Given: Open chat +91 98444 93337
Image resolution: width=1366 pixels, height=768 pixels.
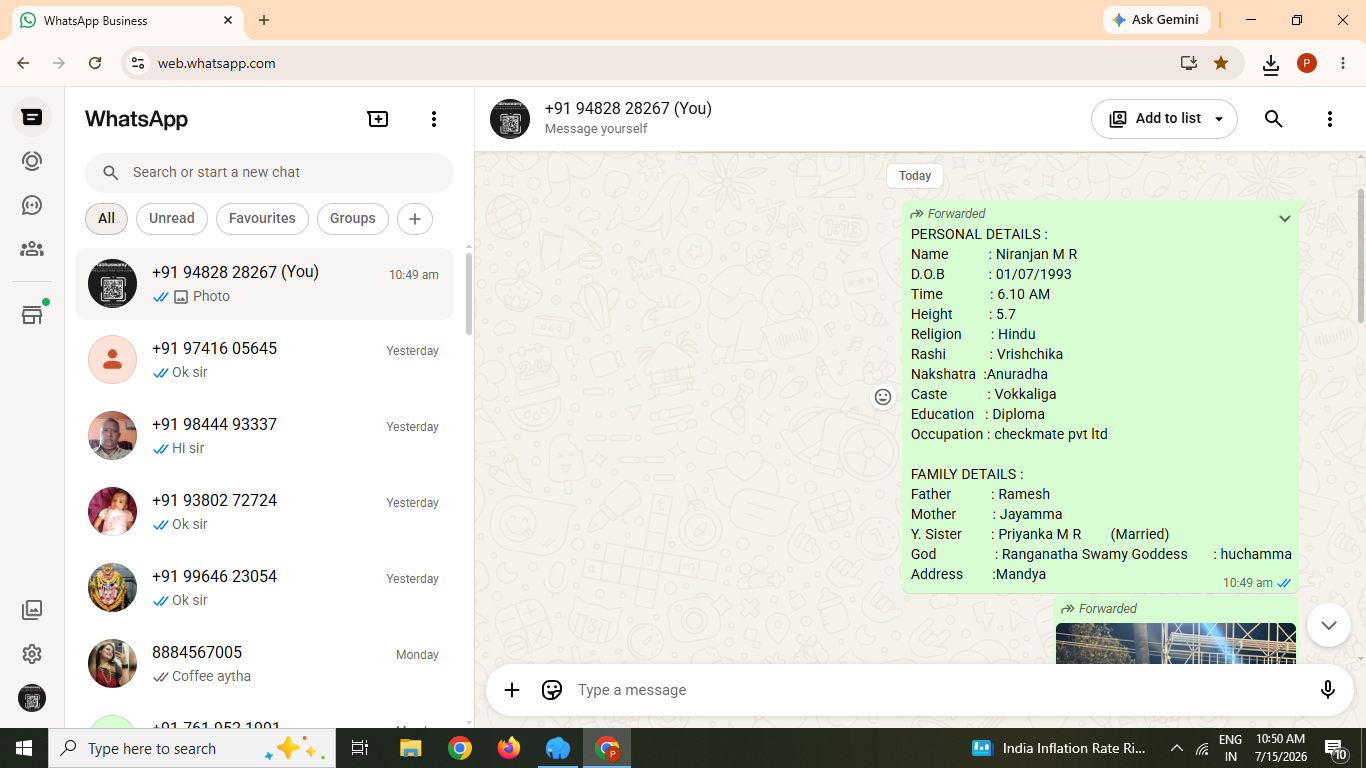Looking at the screenshot, I should pos(265,436).
